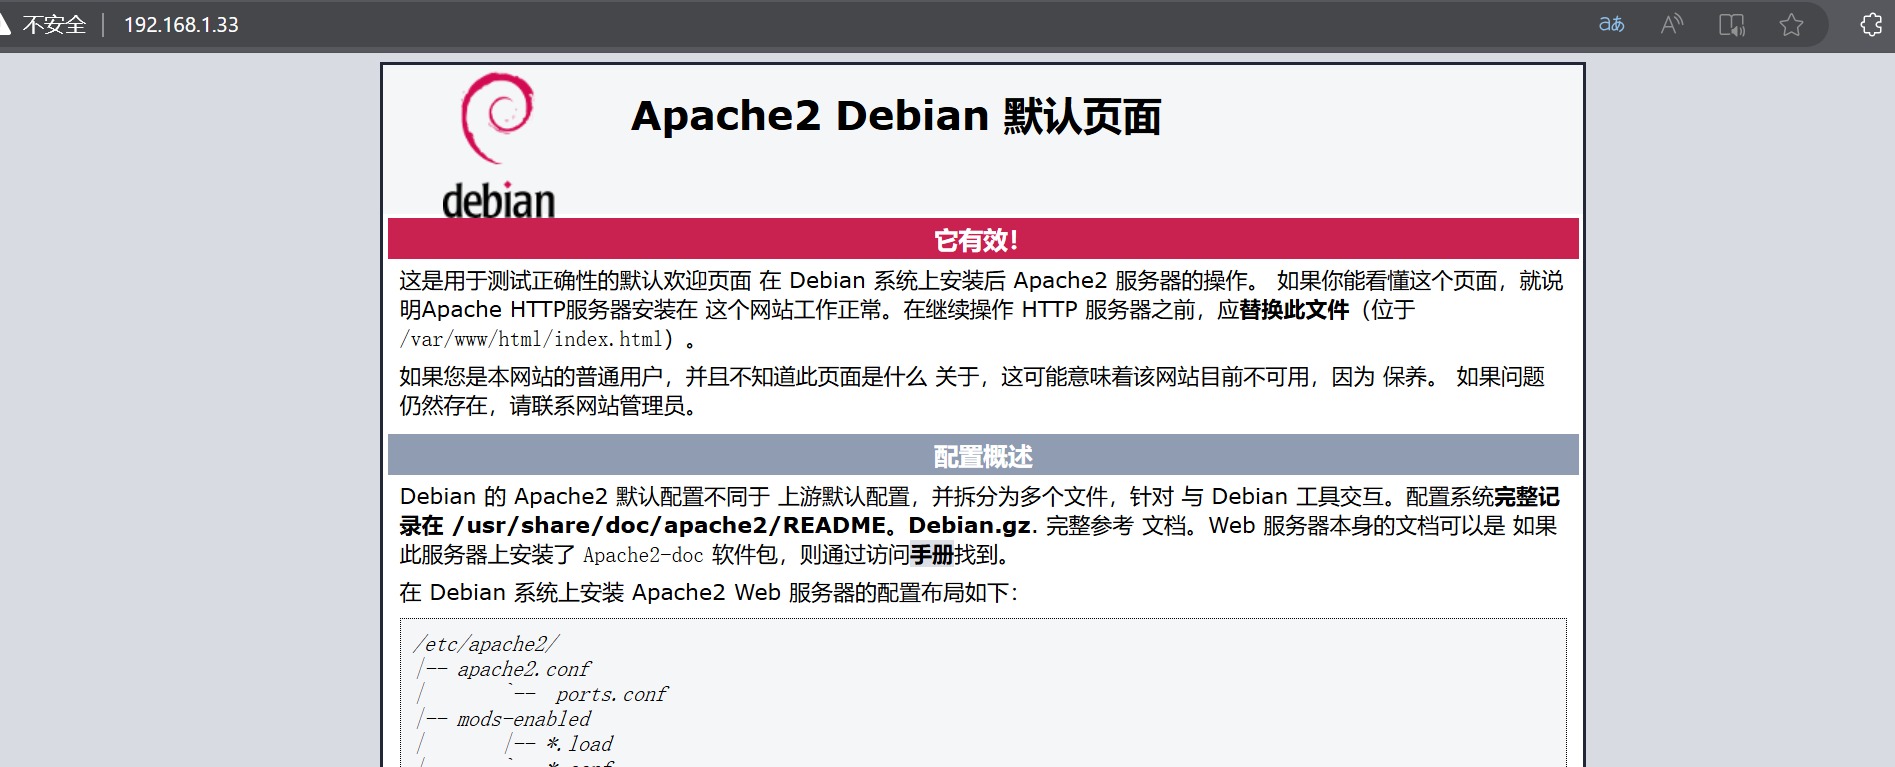The width and height of the screenshot is (1895, 767).
Task: Click the "它有效!" red banner
Action: coord(983,239)
